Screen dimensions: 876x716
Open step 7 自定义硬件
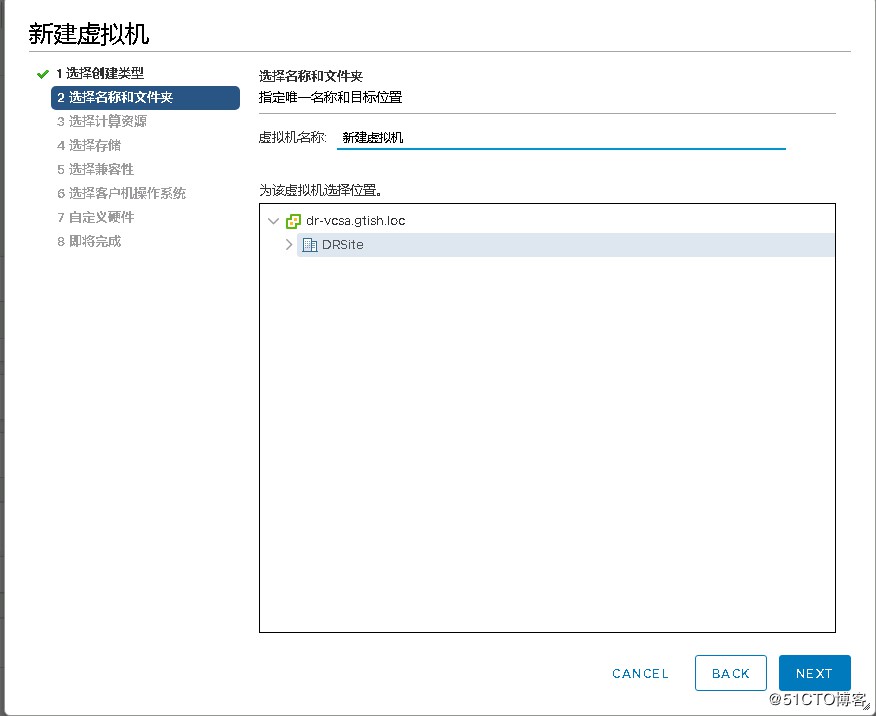click(96, 217)
